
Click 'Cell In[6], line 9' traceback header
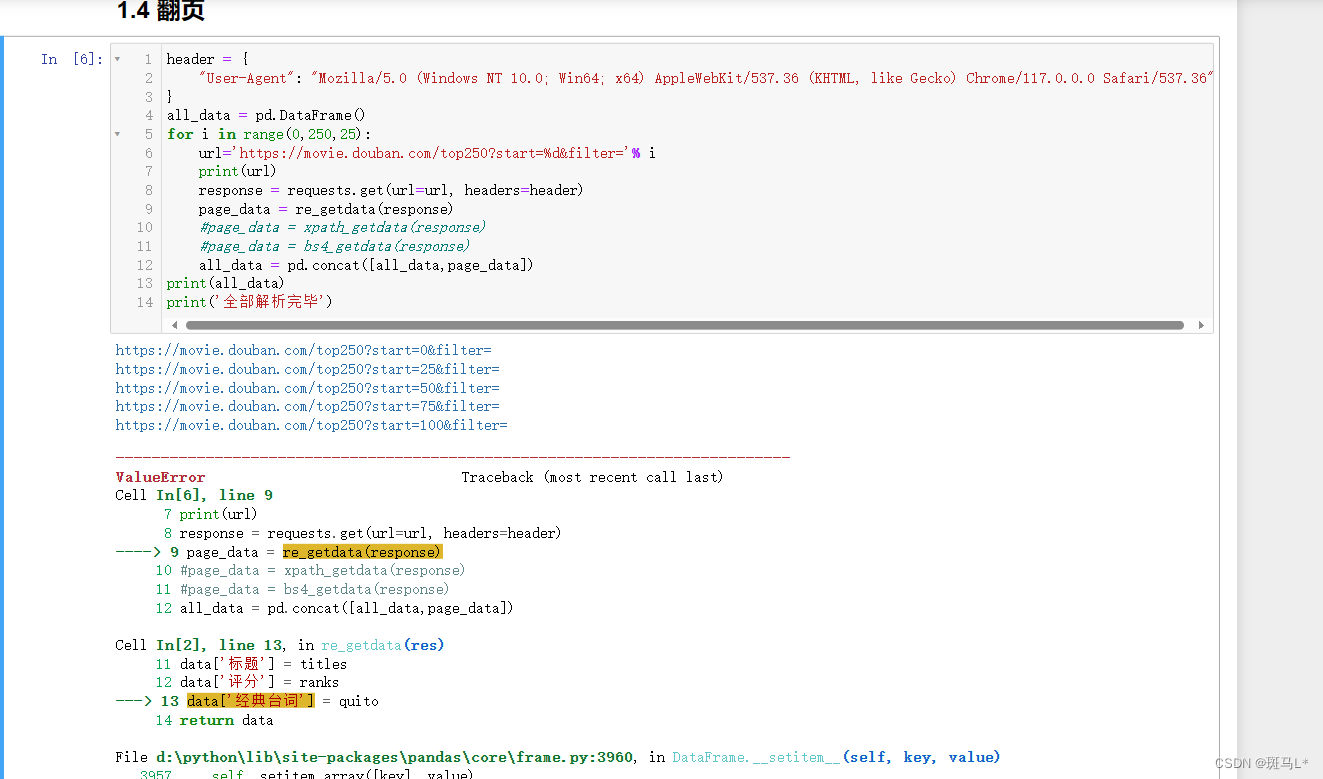click(194, 495)
